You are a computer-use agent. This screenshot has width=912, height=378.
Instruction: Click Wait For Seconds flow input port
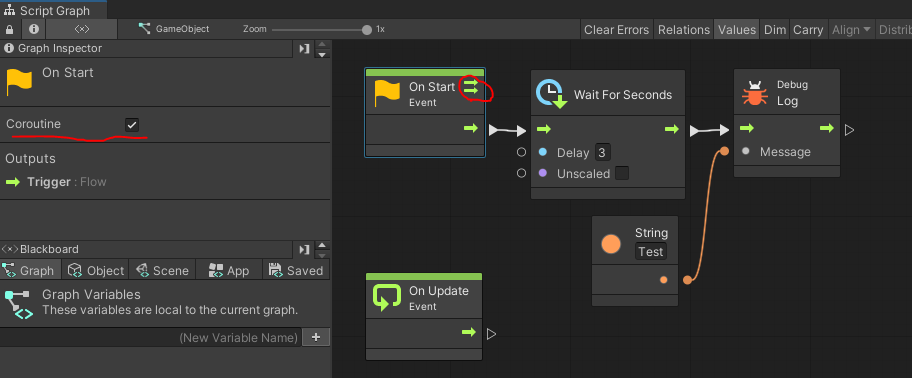coord(543,129)
